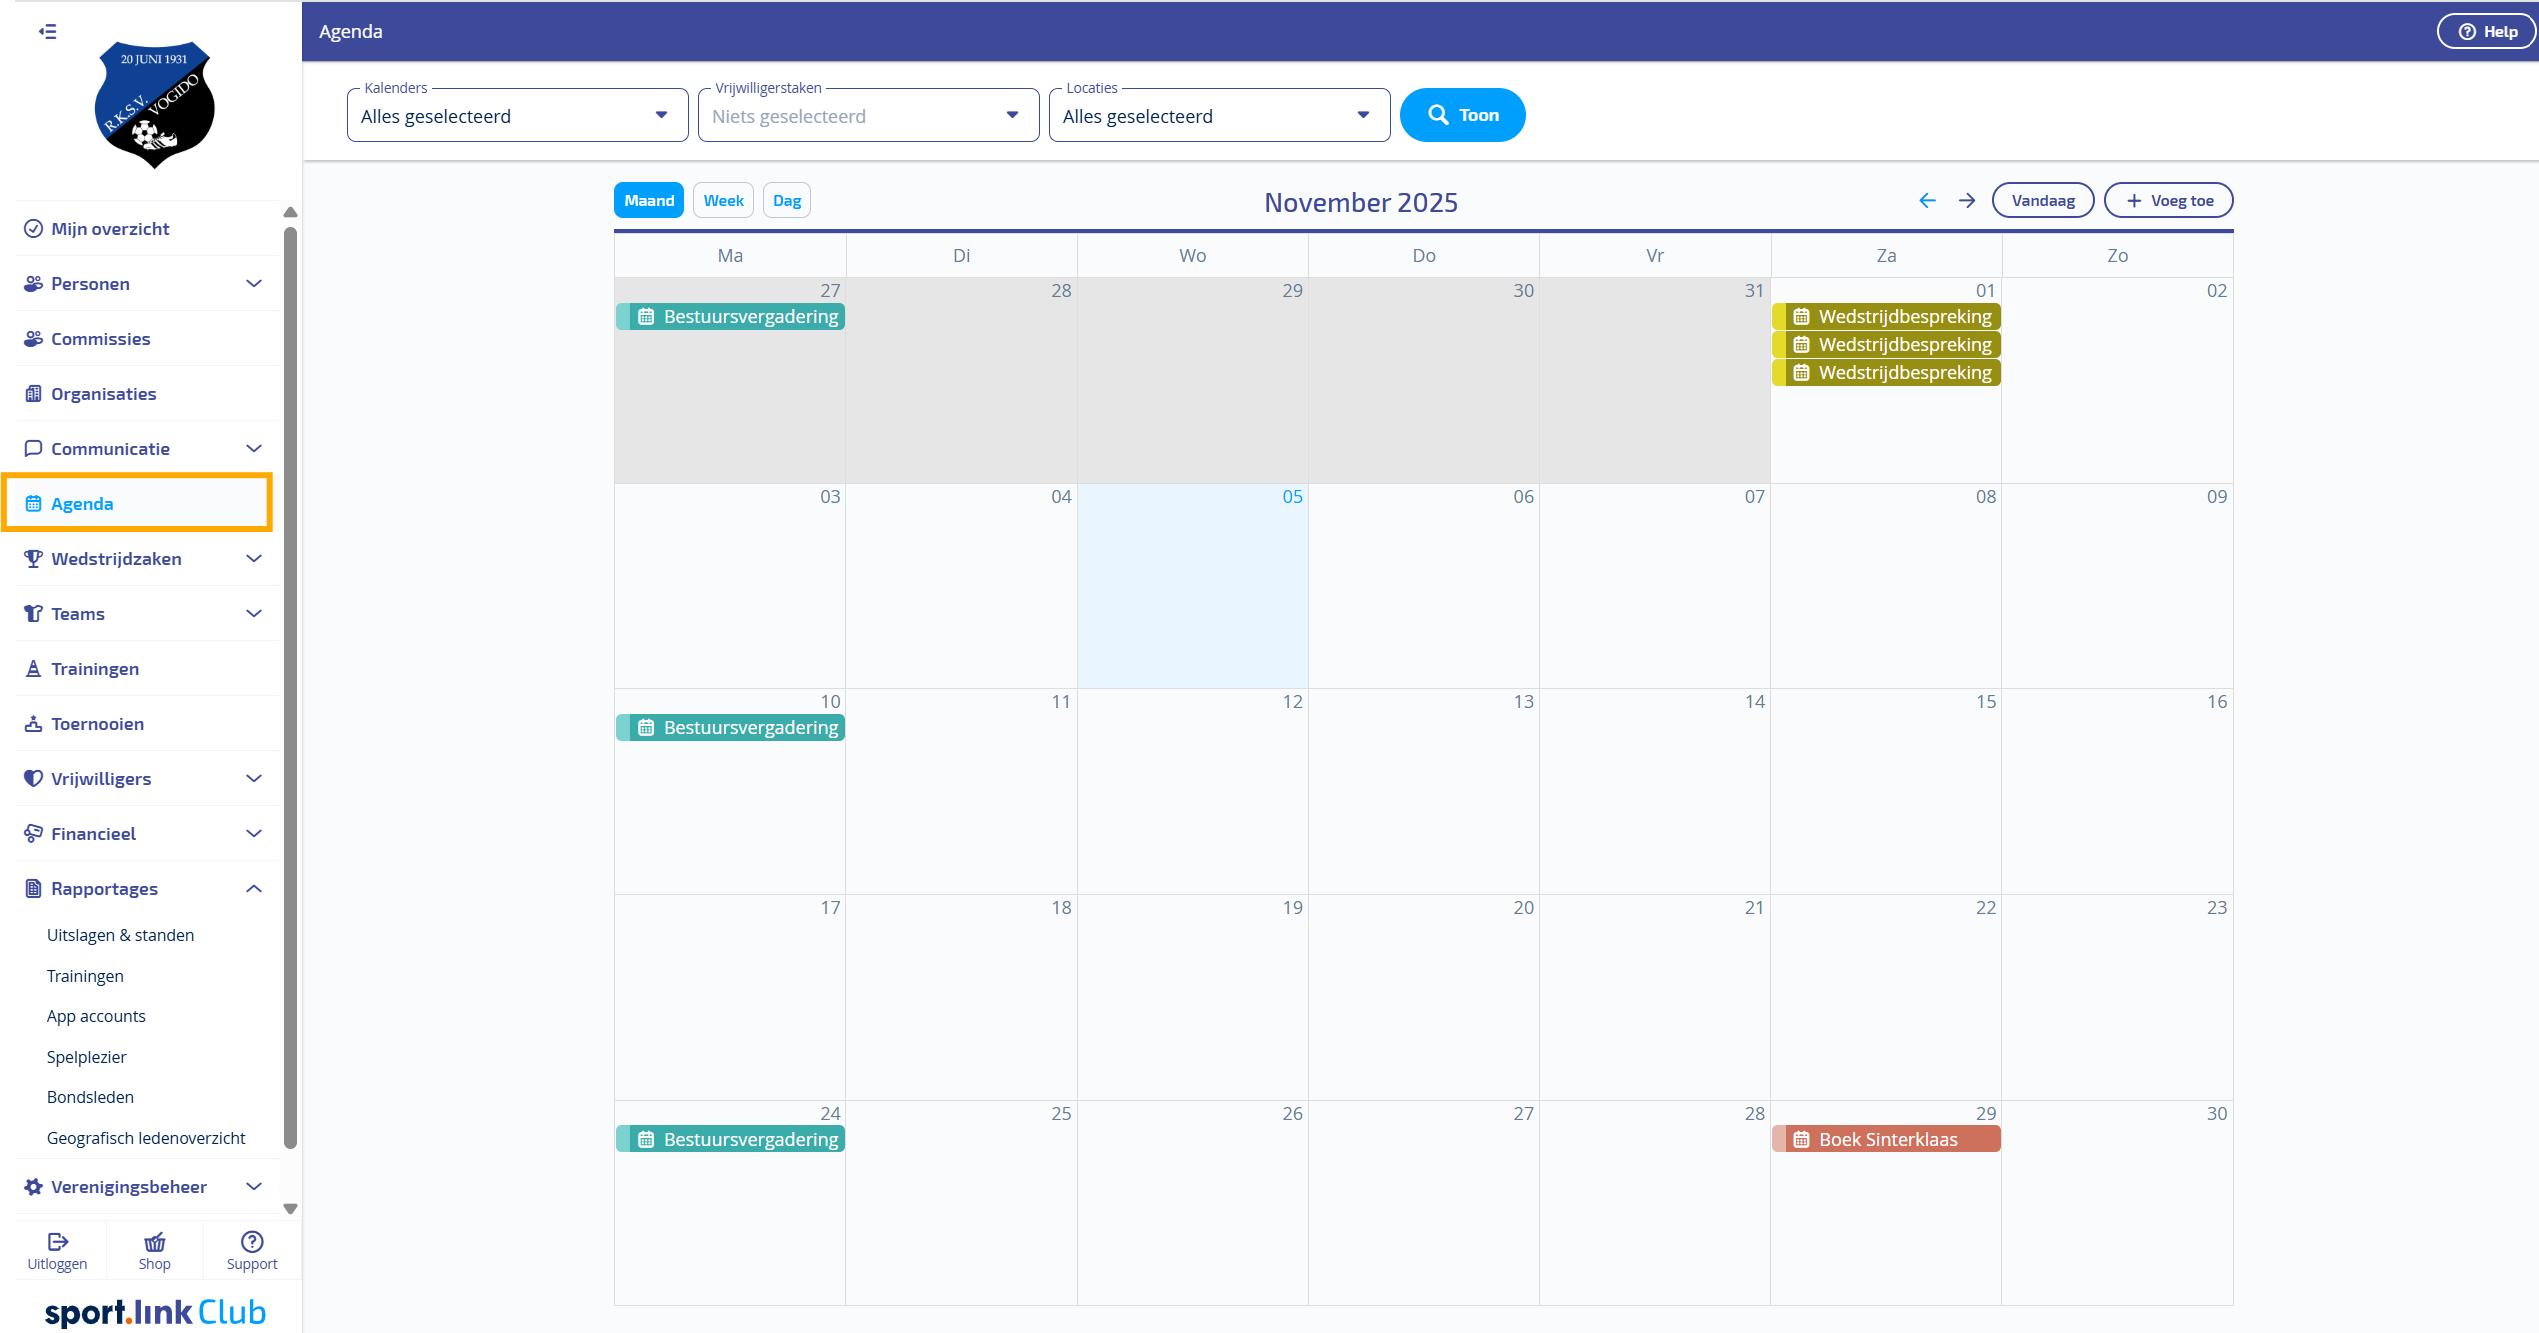Viewport: 2539px width, 1333px height.
Task: Select the Maand view toggle
Action: 649,201
